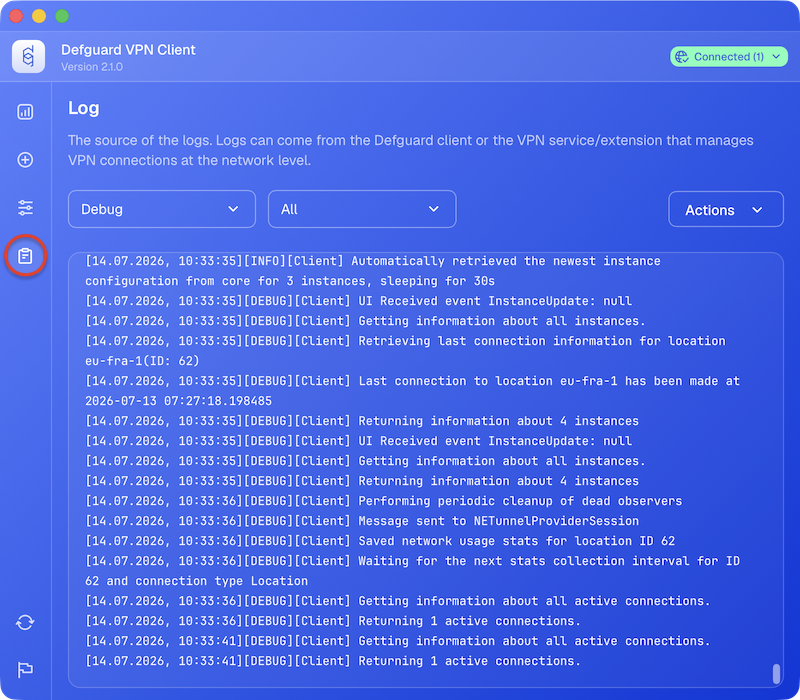The width and height of the screenshot is (800, 700).
Task: Click the Defguard VPN Client title
Action: (x=128, y=50)
